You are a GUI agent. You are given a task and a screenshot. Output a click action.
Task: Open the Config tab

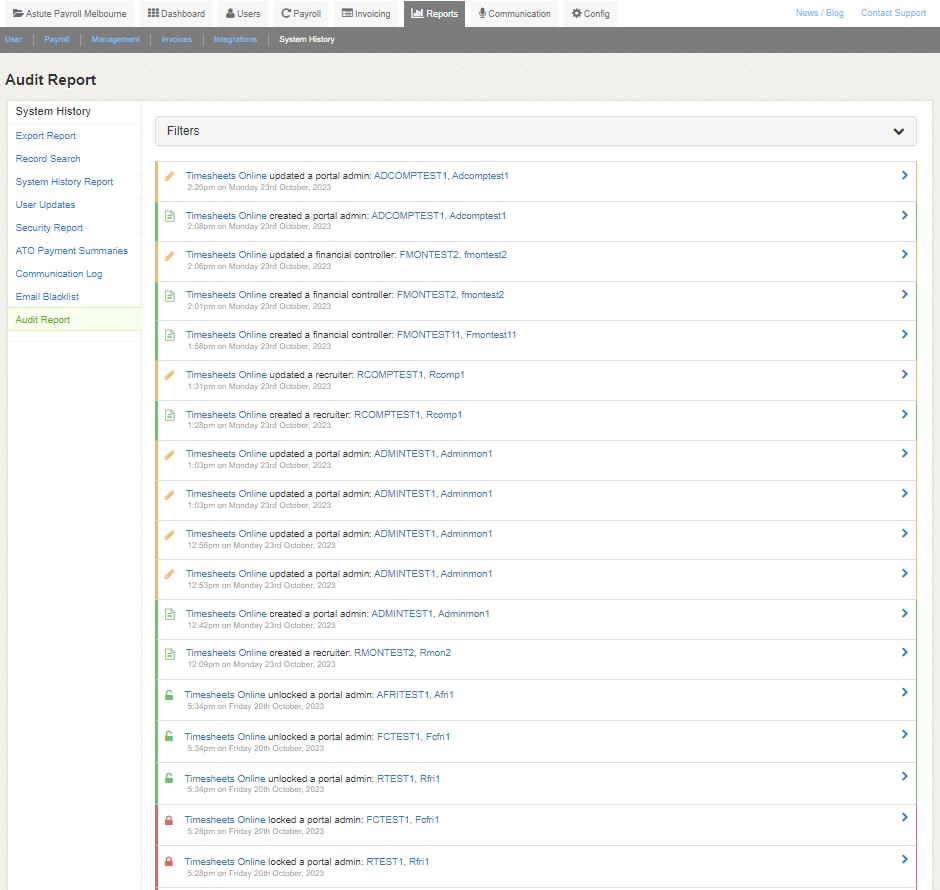(x=590, y=14)
